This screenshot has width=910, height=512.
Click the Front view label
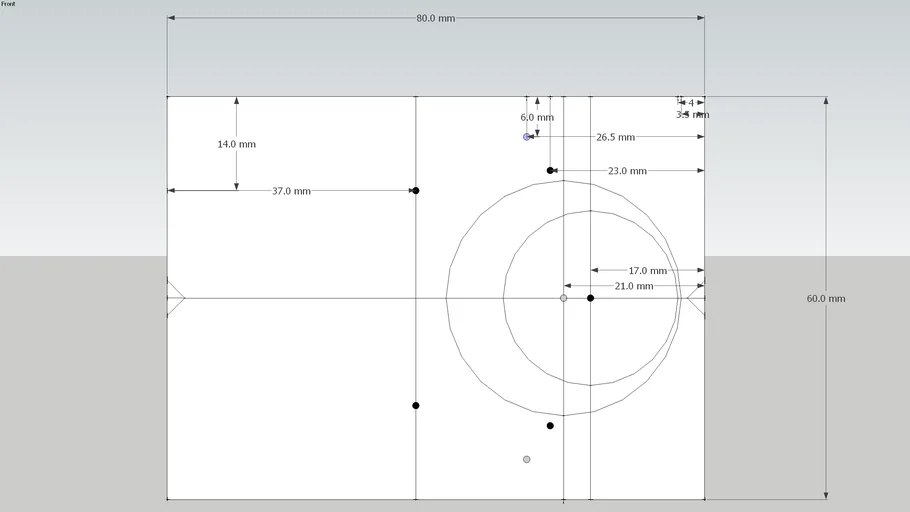pos(8,4)
